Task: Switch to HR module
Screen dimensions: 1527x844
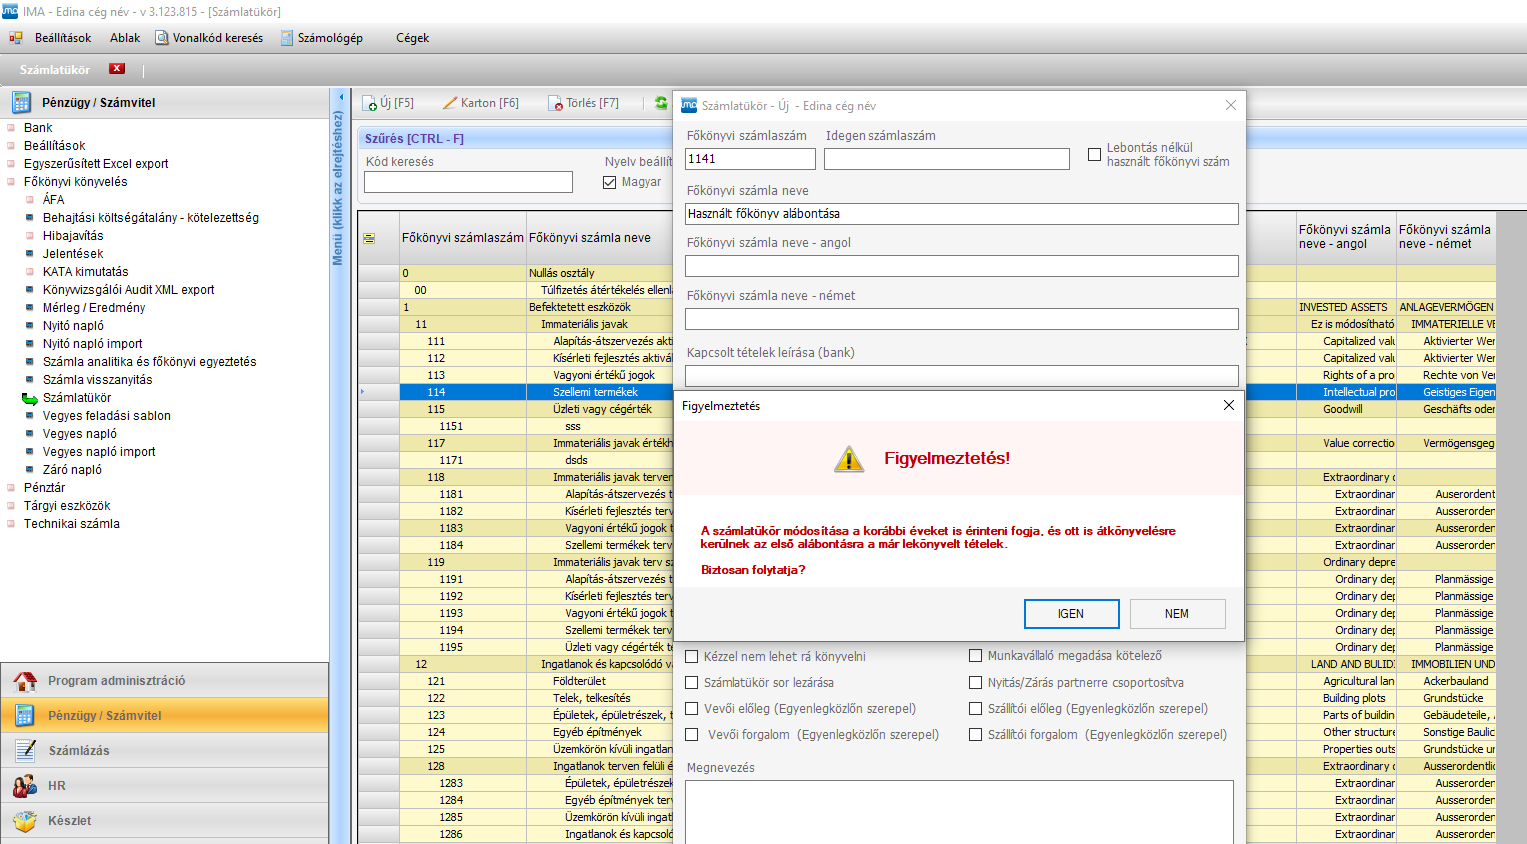Action: click(x=164, y=785)
